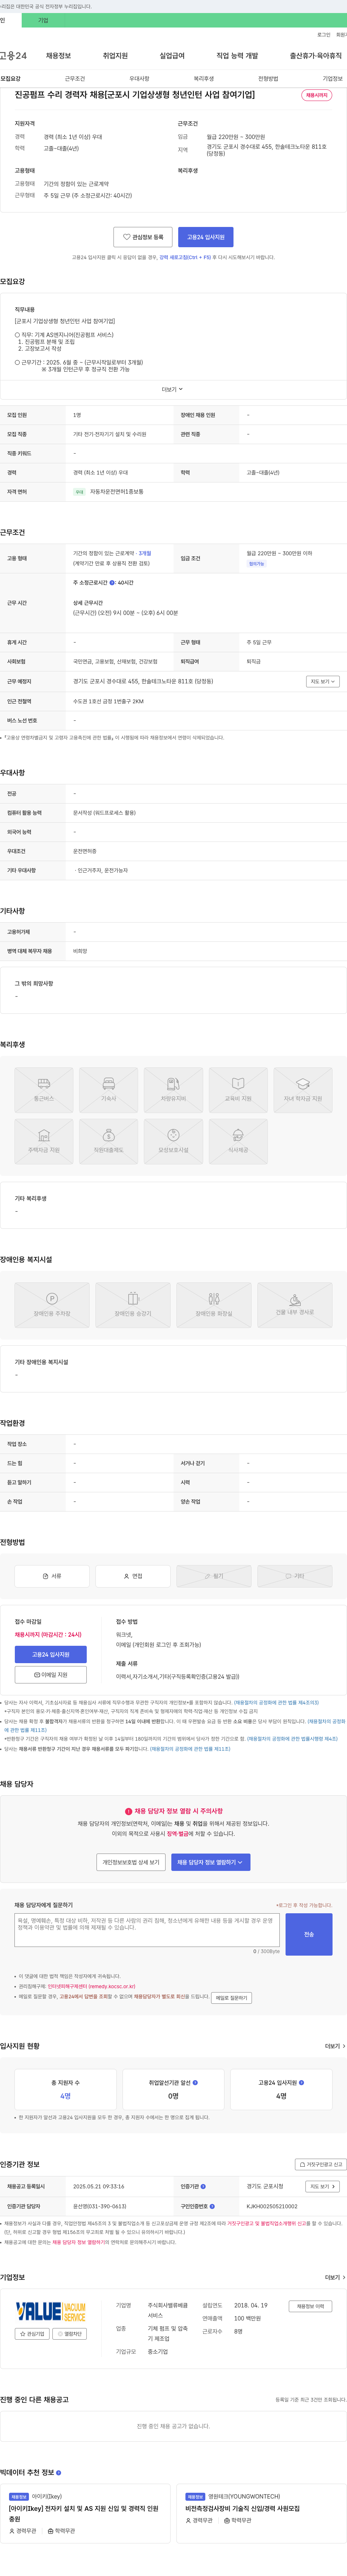Open the 실업급여 menu
This screenshot has width=347, height=2576.
172,56
